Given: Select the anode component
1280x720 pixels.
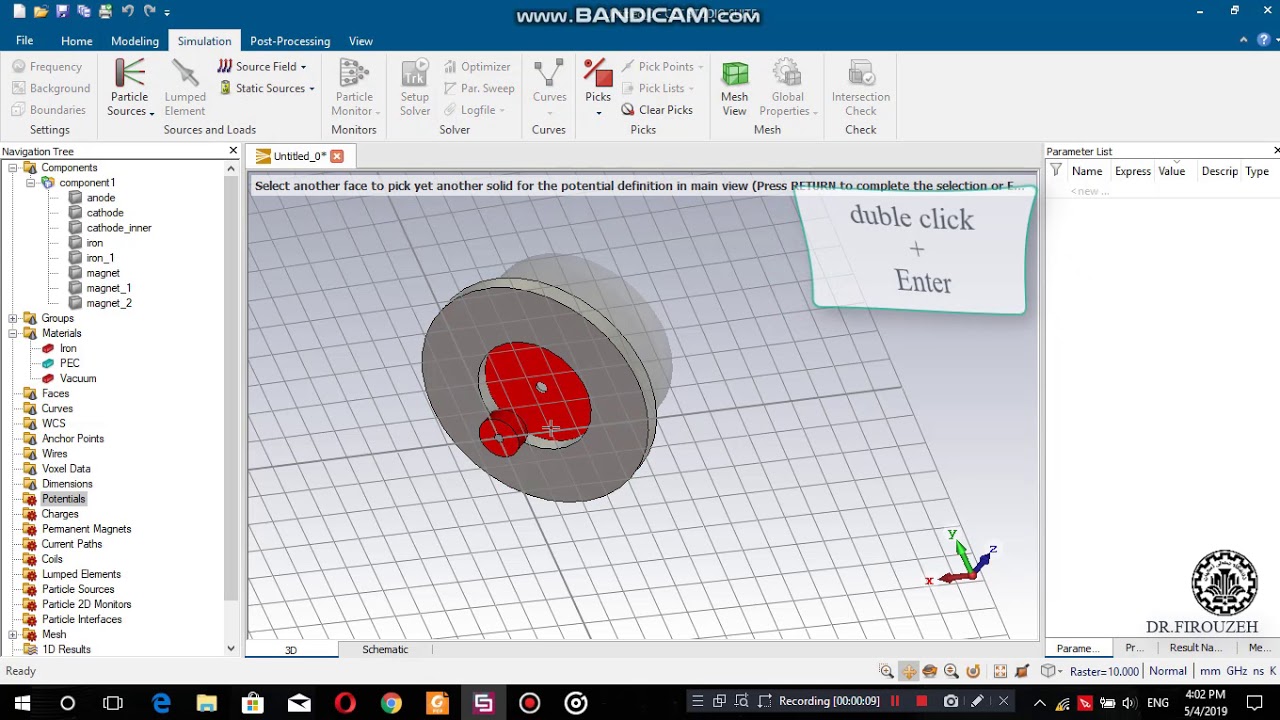Looking at the screenshot, I should [101, 198].
